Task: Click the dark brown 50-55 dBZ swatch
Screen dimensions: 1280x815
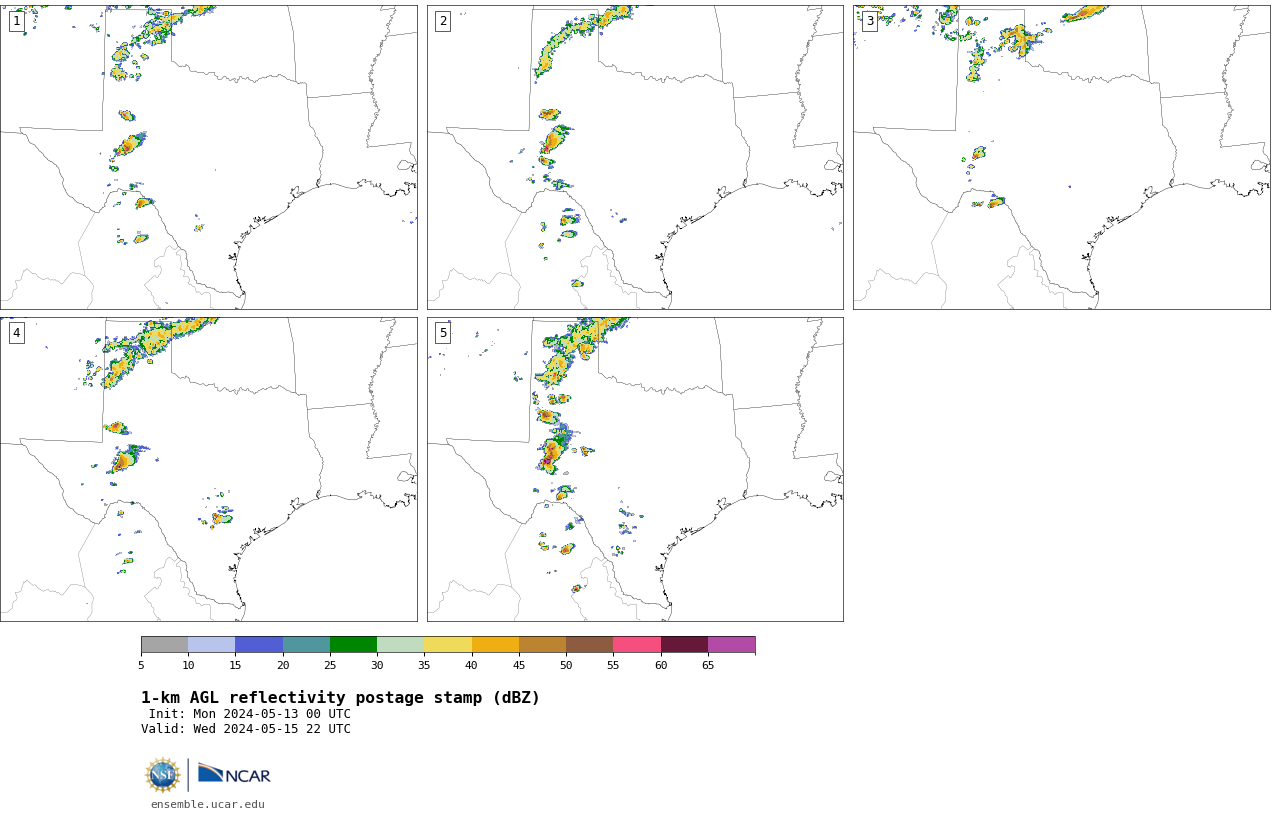Action: pyautogui.click(x=590, y=644)
